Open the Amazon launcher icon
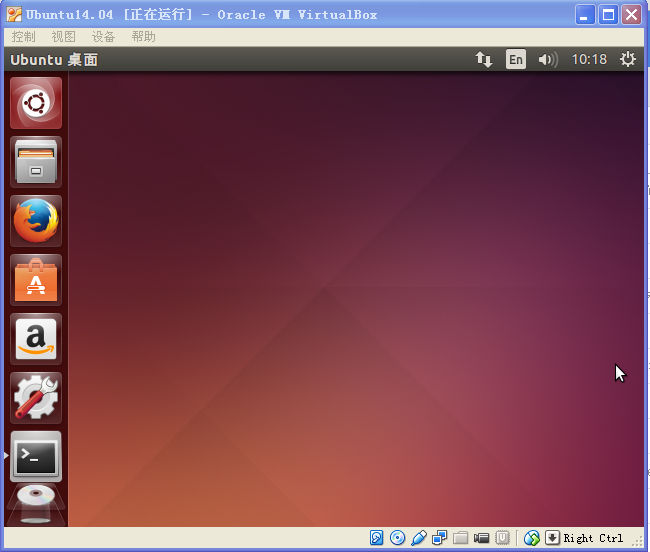This screenshot has height=552, width=650. (36, 339)
